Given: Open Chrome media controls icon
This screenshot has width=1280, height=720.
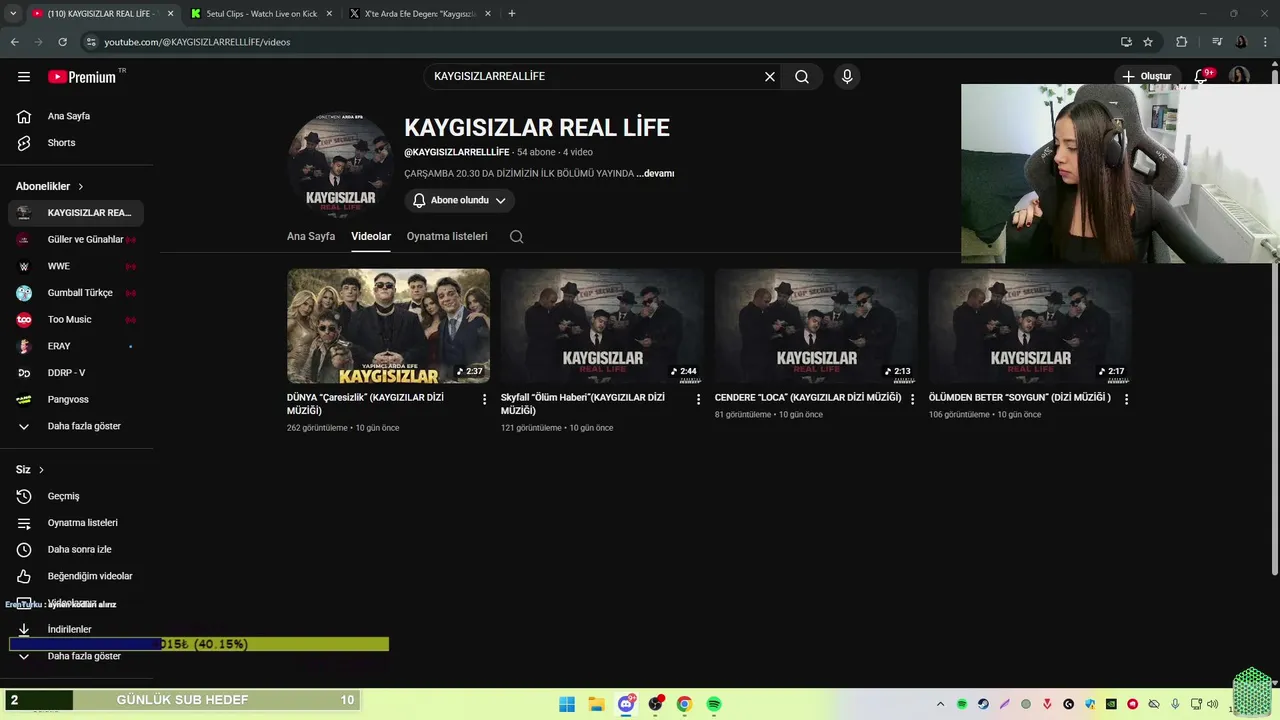Looking at the screenshot, I should coord(1217,42).
